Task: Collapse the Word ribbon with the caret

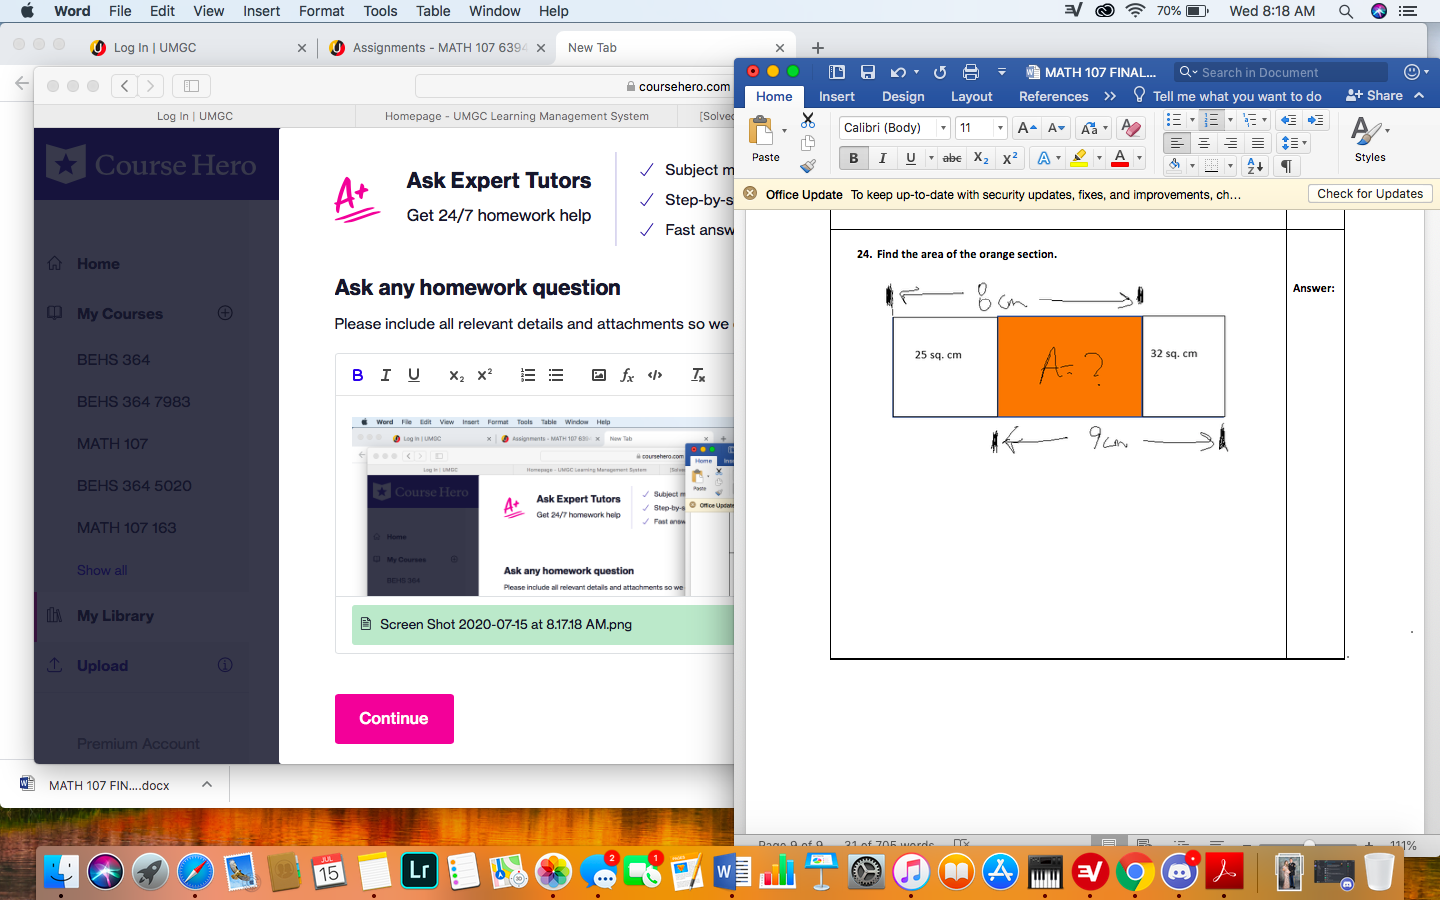Action: click(x=1419, y=96)
